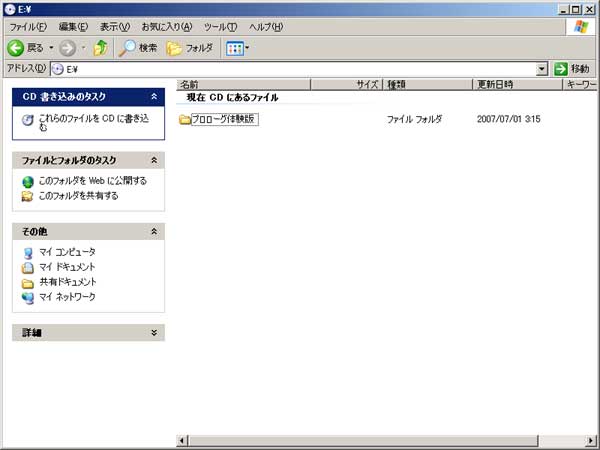This screenshot has width=600, height=450.
Task: Open マイ コンピュータ link text
Action: click(67, 252)
